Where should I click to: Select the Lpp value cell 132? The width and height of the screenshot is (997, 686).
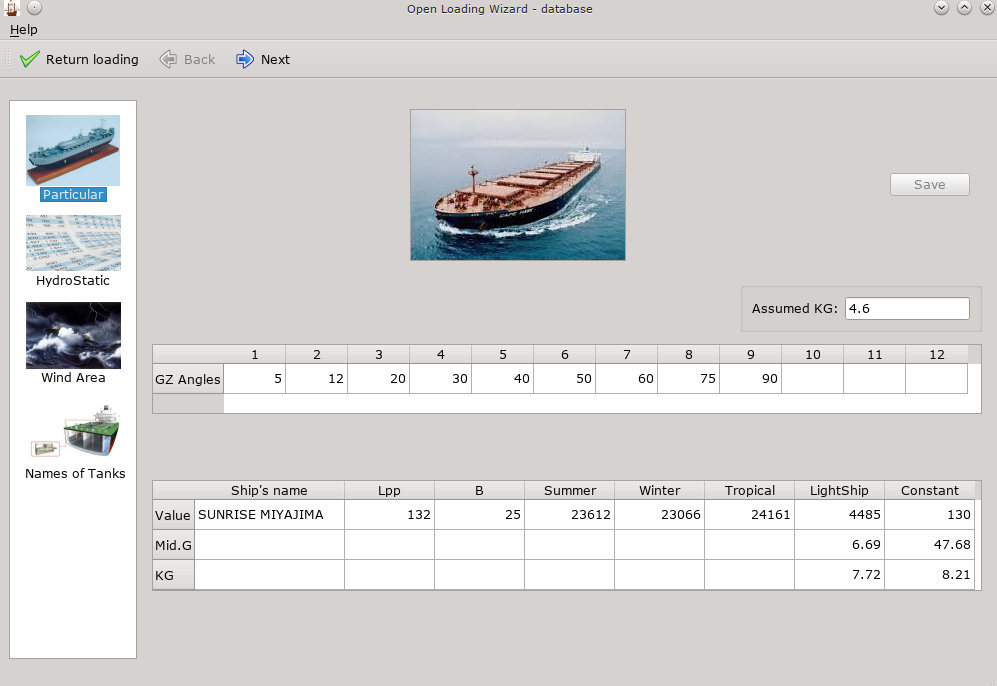click(389, 515)
